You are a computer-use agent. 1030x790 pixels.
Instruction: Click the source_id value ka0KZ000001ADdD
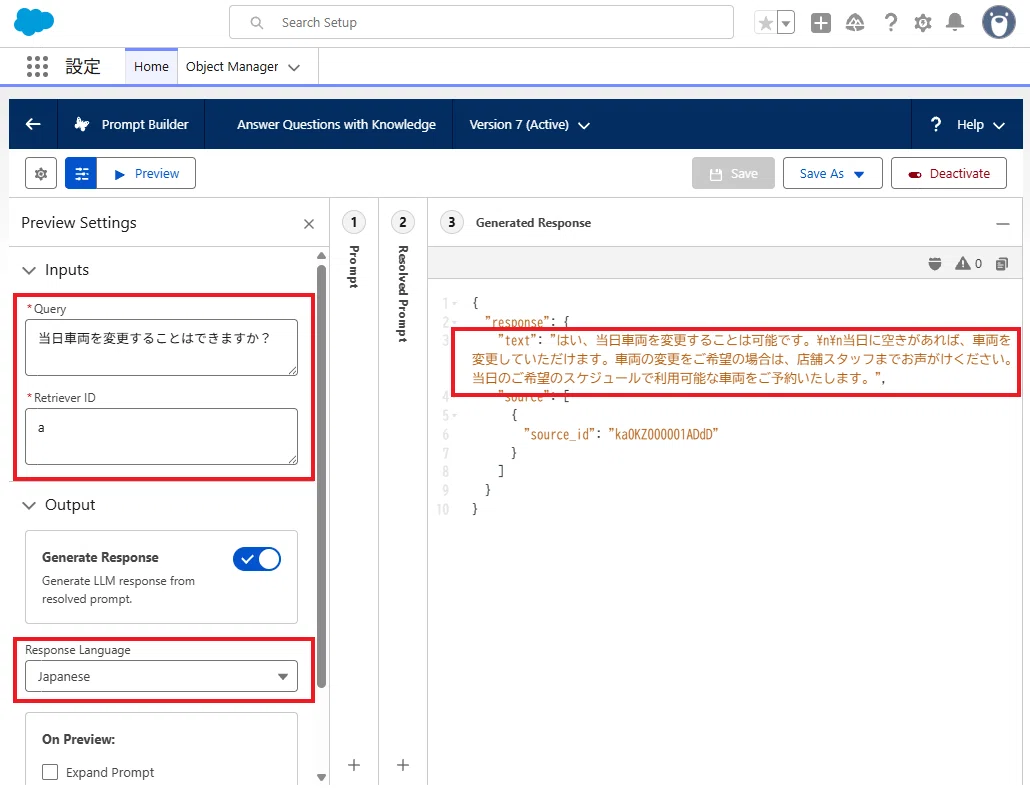click(663, 434)
